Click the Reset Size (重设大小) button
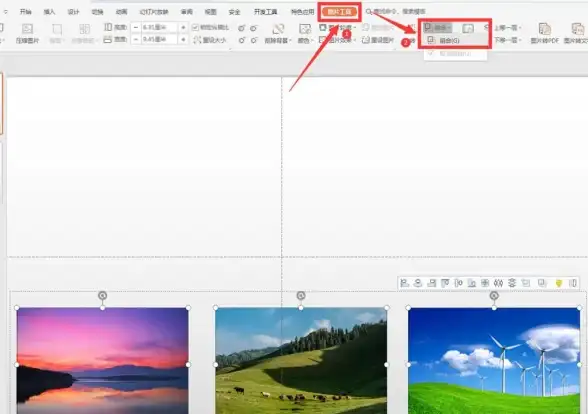 click(210, 40)
